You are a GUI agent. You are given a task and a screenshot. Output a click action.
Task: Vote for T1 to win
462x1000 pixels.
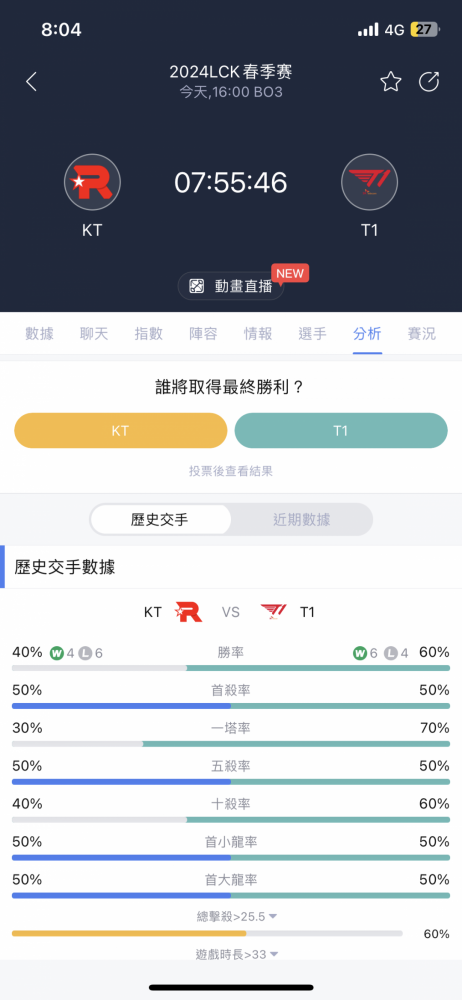click(x=341, y=430)
